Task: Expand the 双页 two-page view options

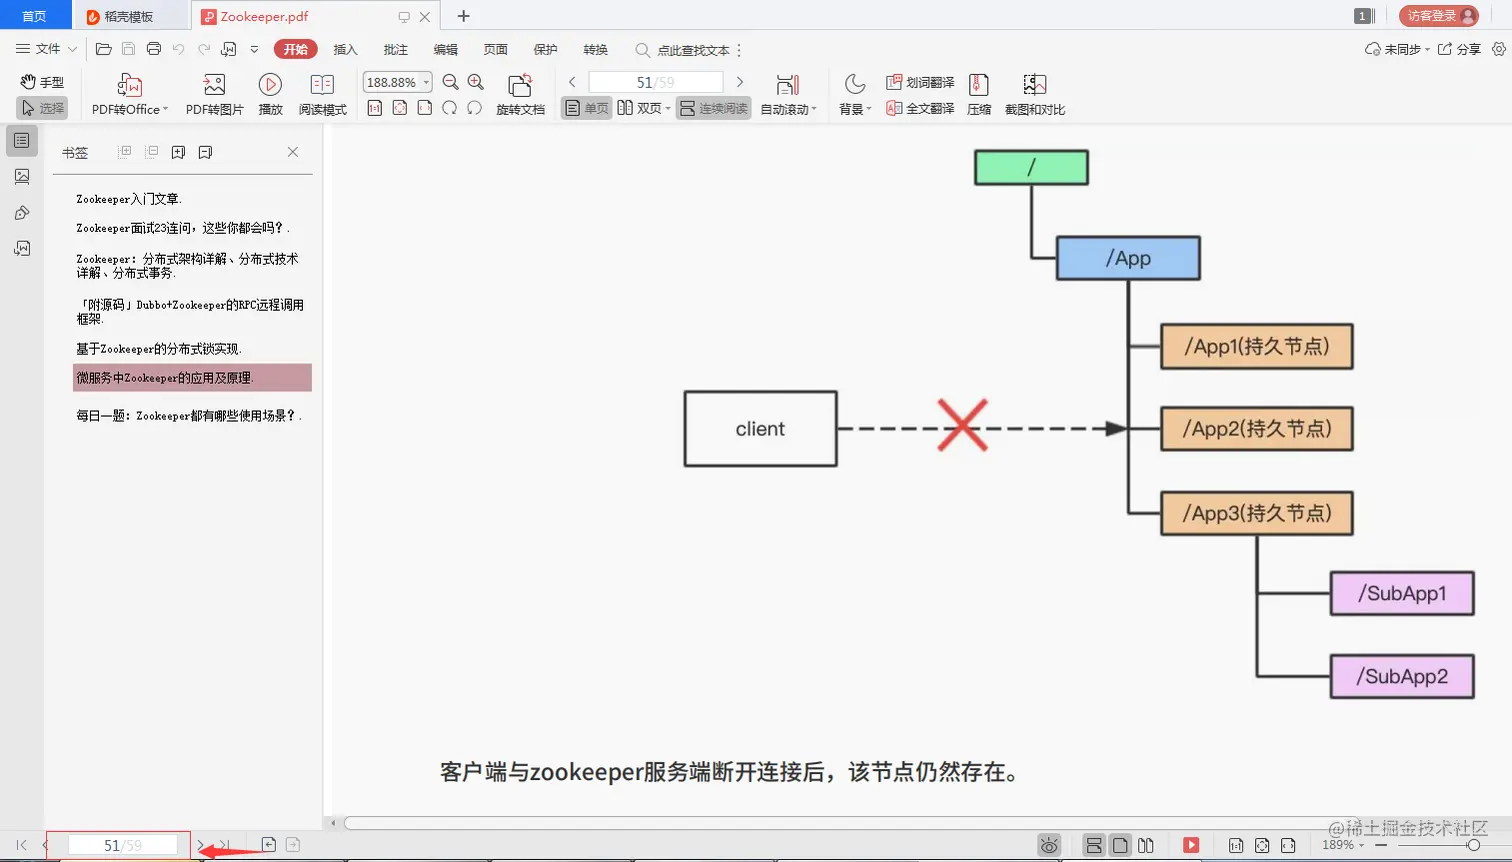Action: coord(667,108)
